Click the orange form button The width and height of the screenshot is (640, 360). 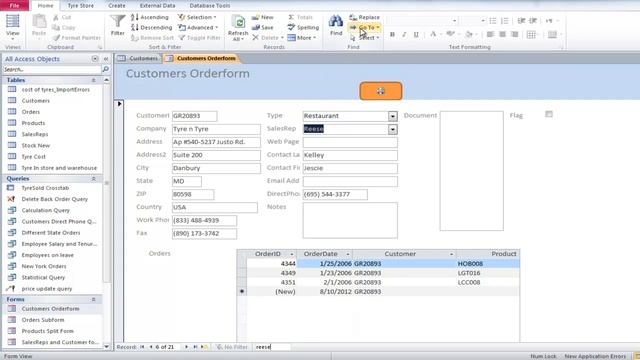click(380, 91)
